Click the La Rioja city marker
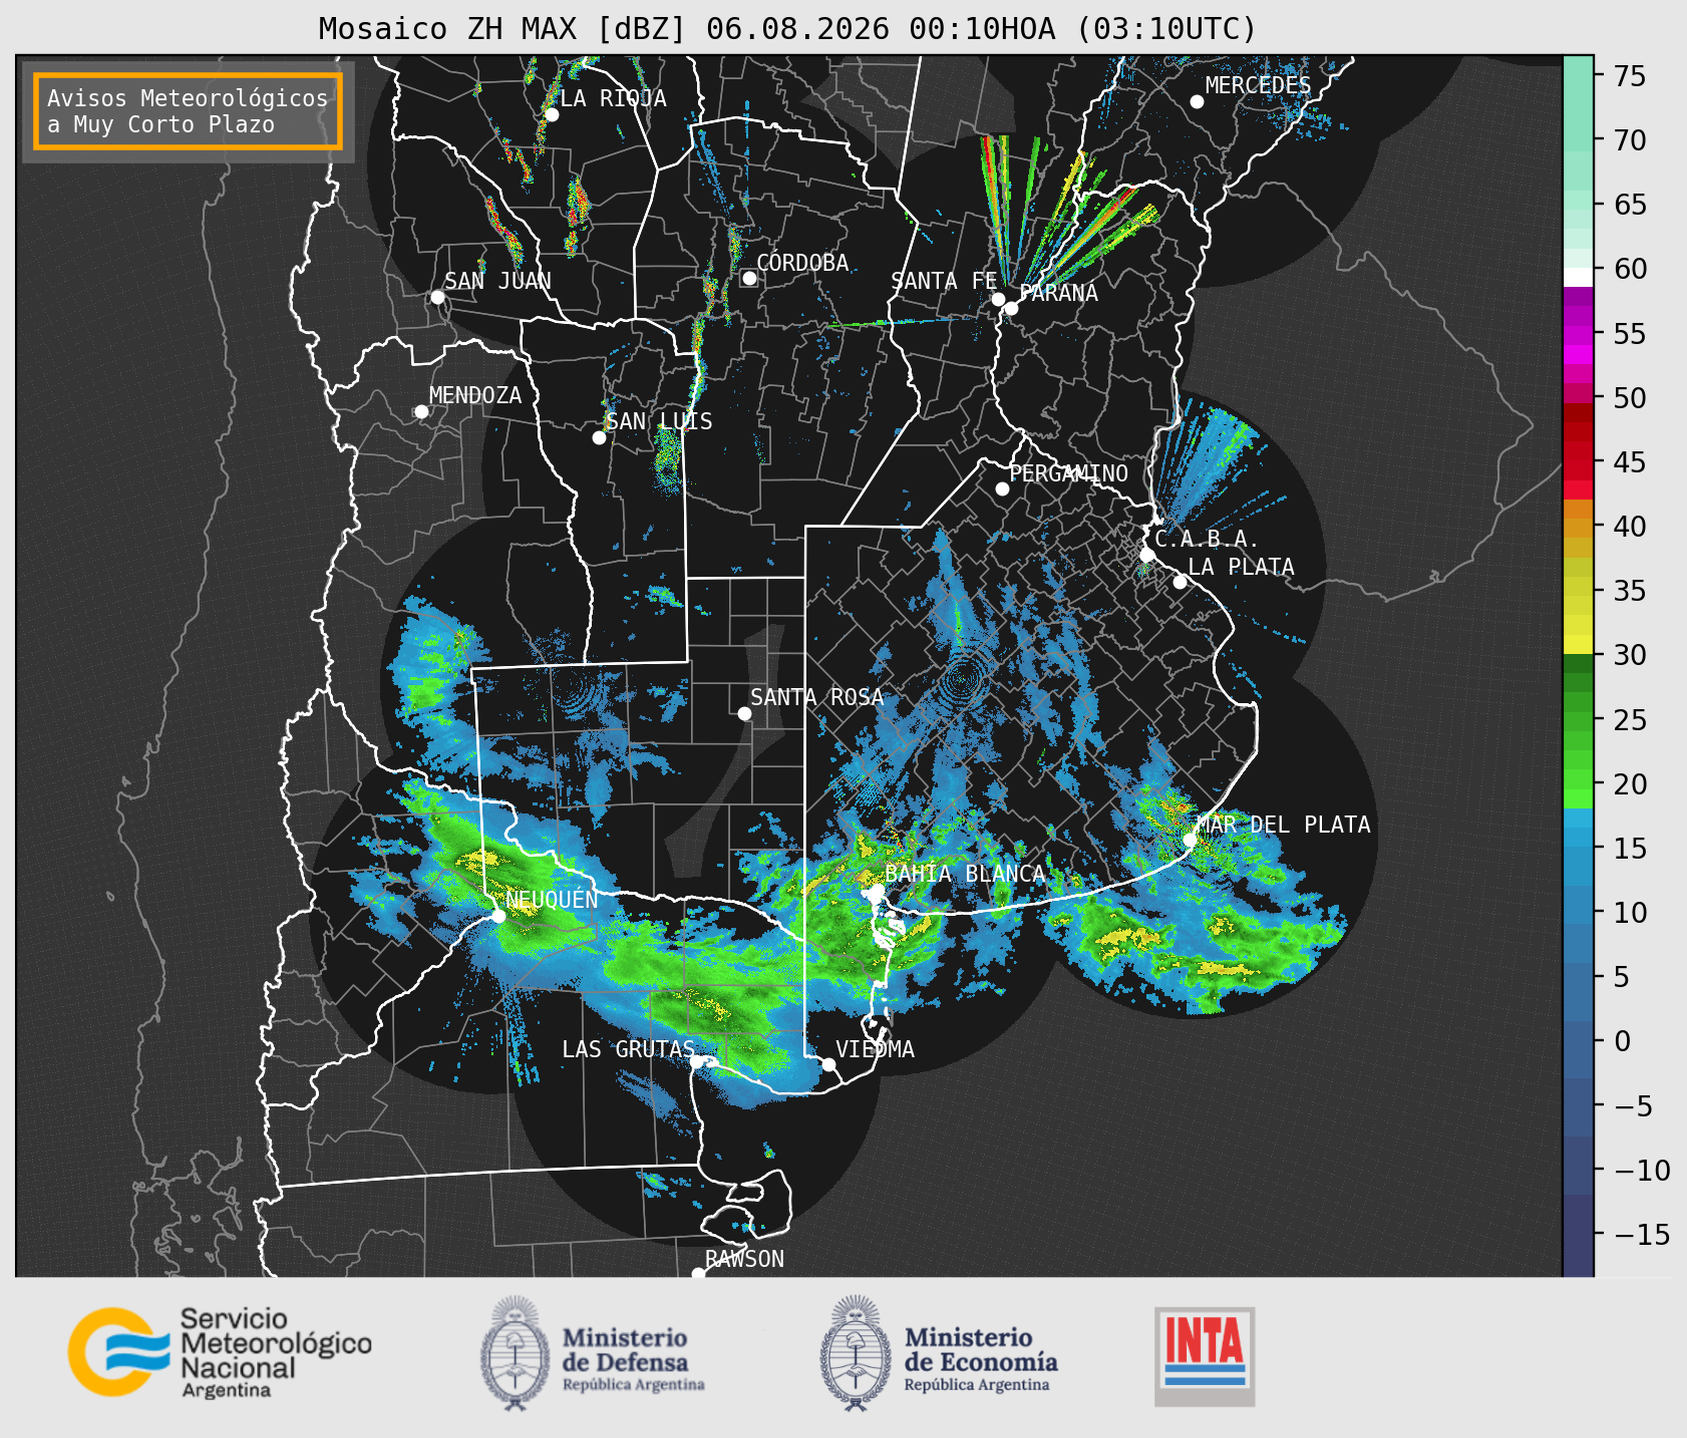 click(551, 115)
